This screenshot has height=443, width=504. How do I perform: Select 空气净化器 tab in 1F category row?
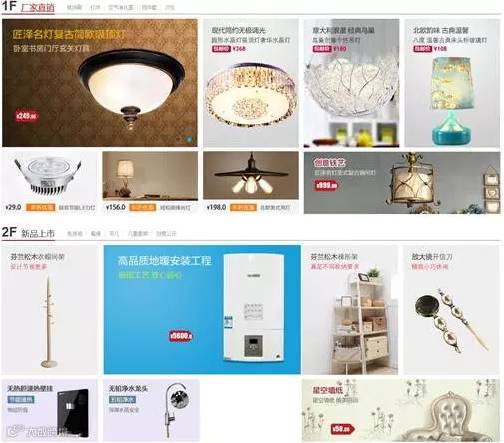click(121, 7)
